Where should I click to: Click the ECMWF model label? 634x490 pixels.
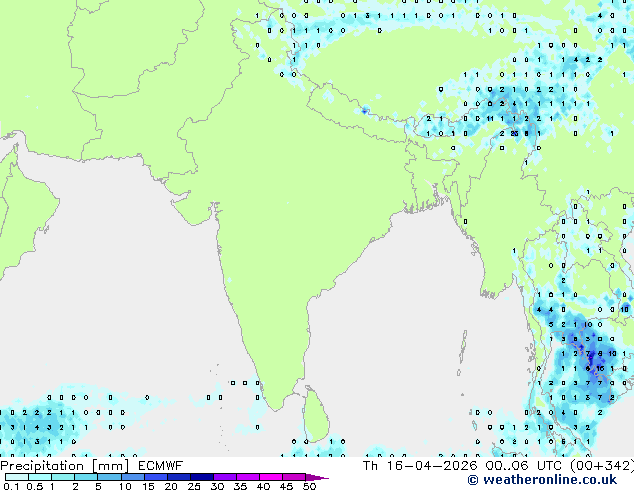pos(161,466)
